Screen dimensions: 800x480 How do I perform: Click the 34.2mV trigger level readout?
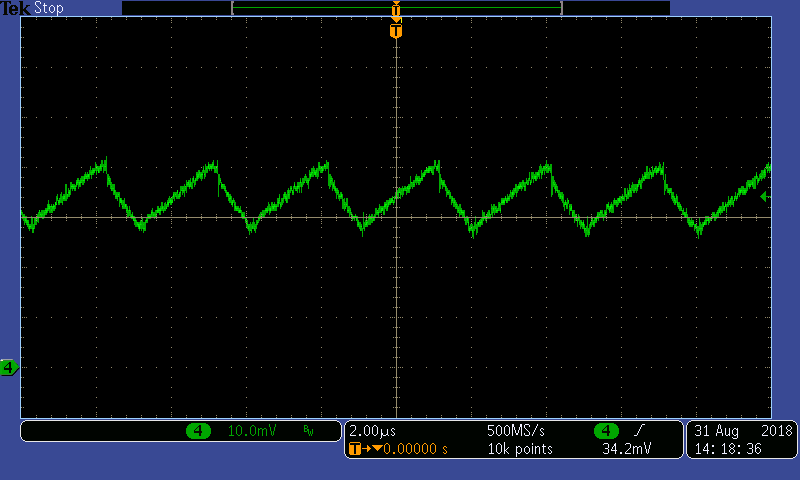tap(627, 449)
